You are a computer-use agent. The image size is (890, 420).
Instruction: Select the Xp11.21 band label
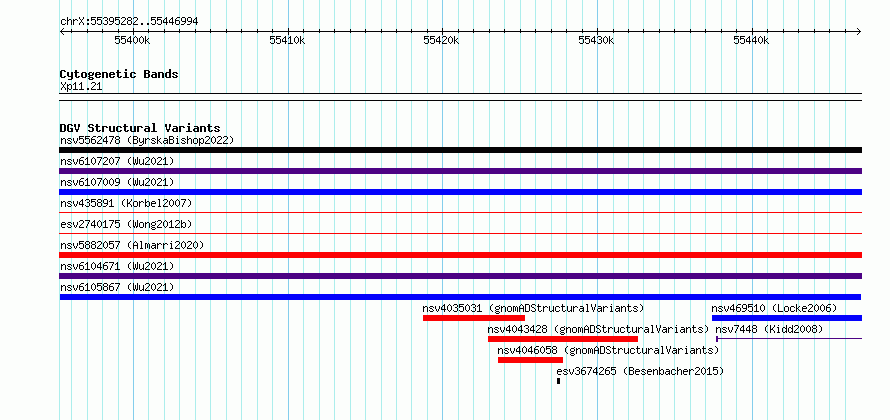click(81, 87)
